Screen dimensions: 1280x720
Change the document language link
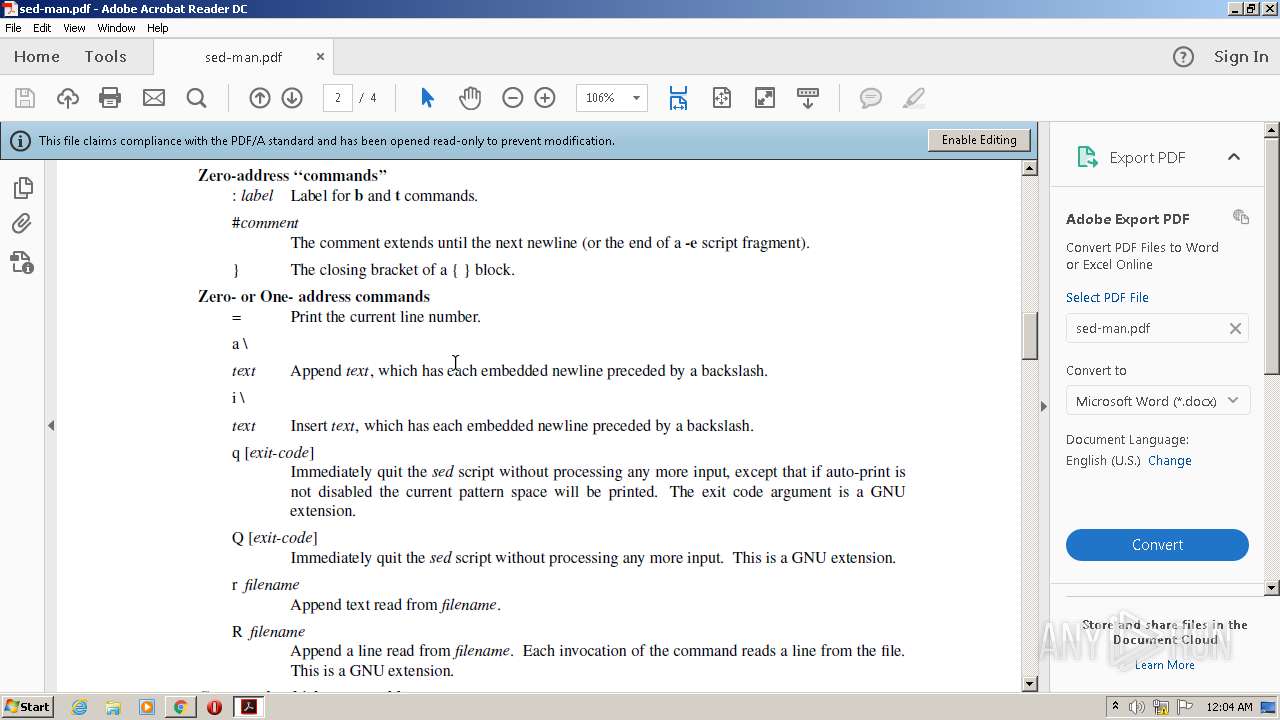pos(1170,461)
